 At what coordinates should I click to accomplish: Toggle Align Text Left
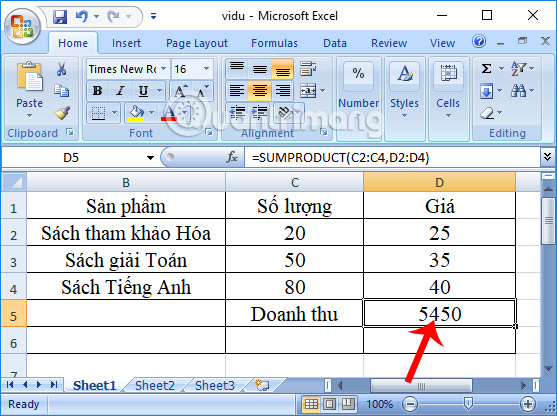tap(237, 91)
